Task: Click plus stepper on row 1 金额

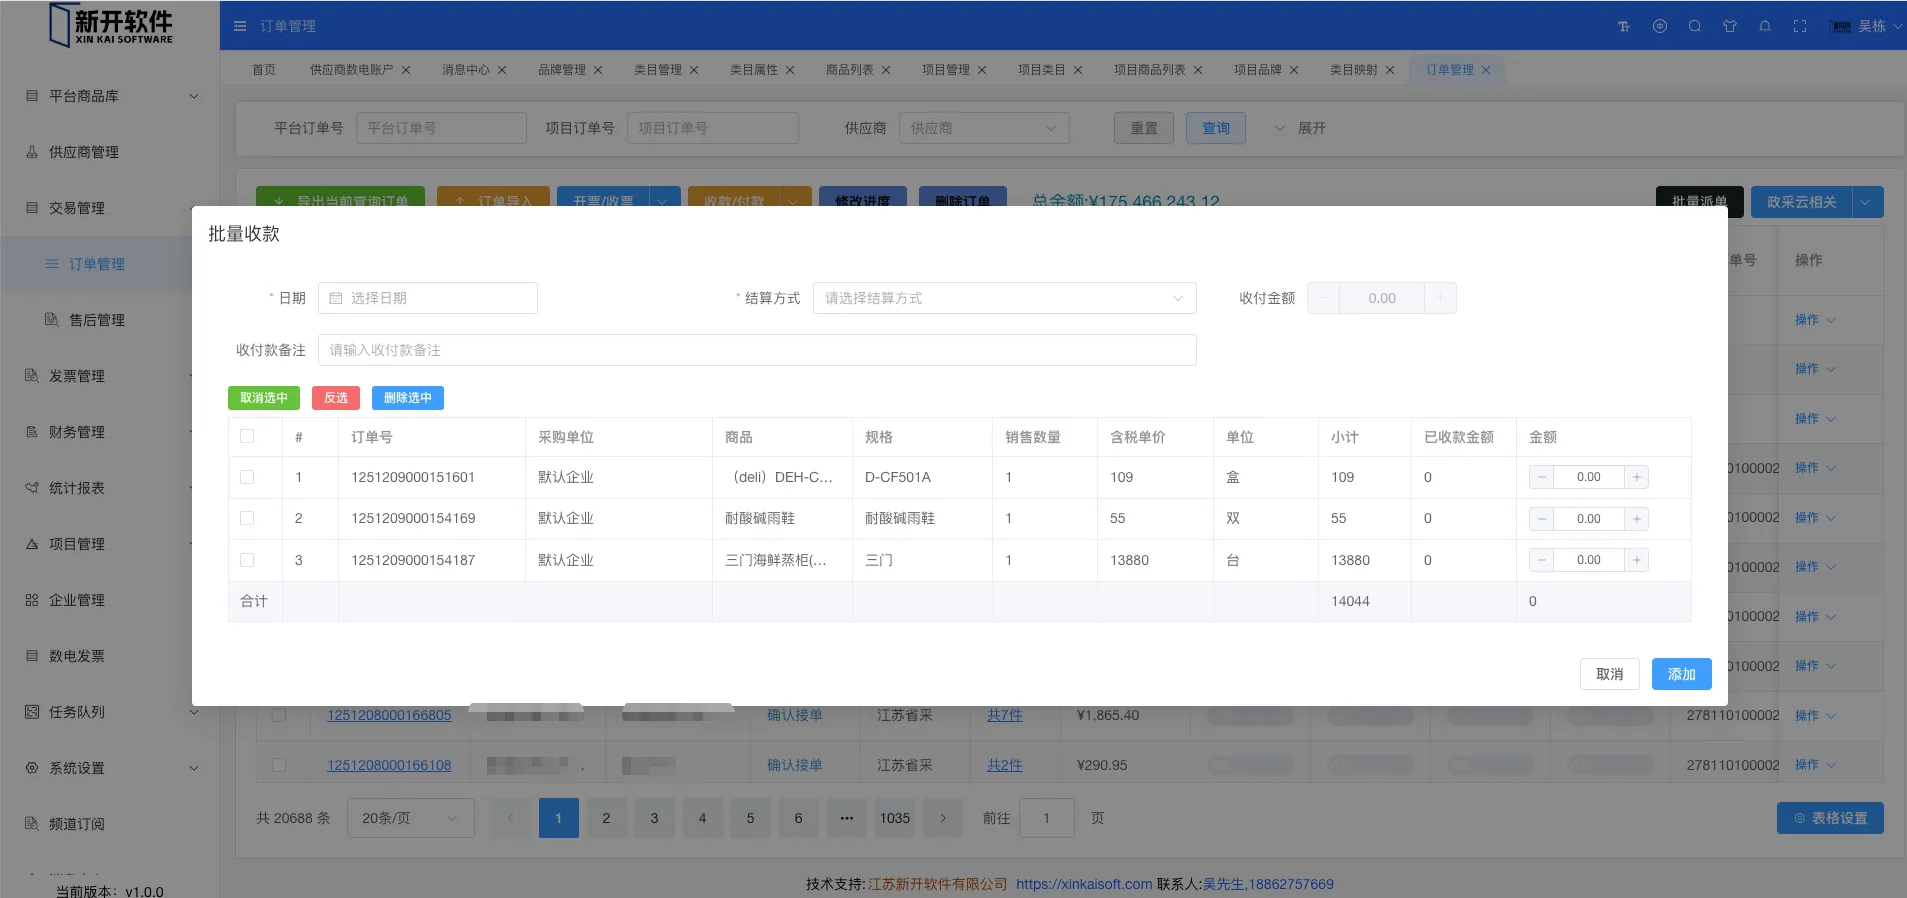Action: [x=1636, y=478]
